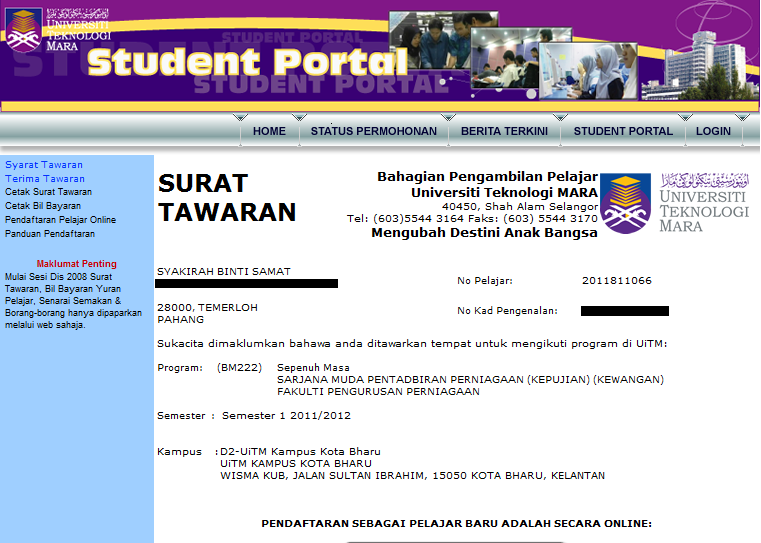The width and height of the screenshot is (761, 543).
Task: Click student number 2011811066
Action: 617,280
